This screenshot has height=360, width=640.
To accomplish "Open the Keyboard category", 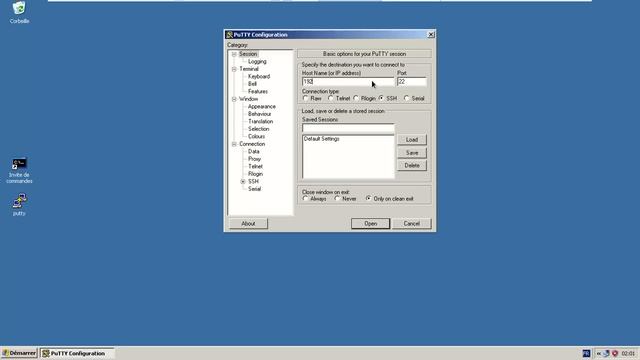I will click(x=259, y=76).
